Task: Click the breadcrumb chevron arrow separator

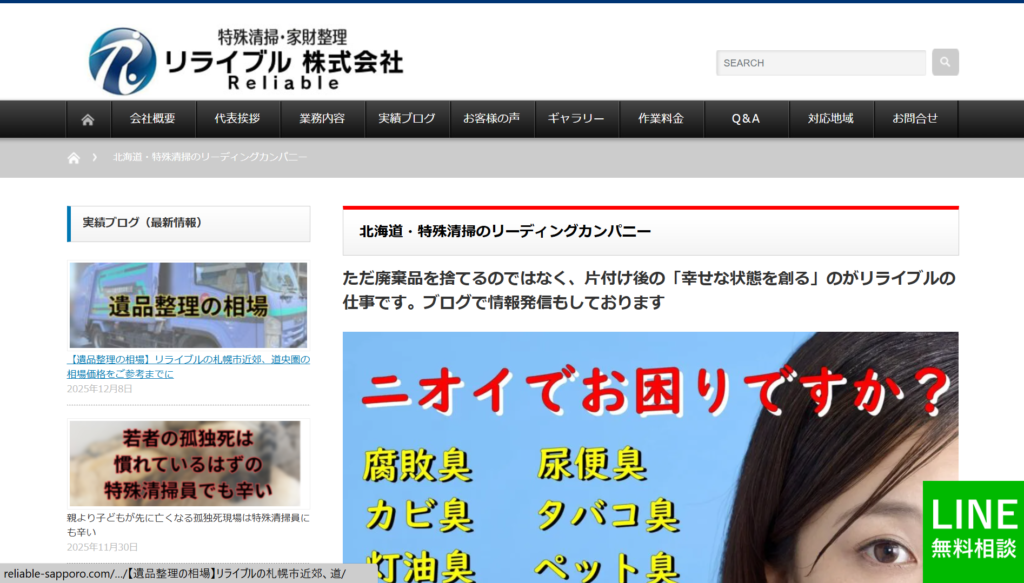Action: [94, 158]
